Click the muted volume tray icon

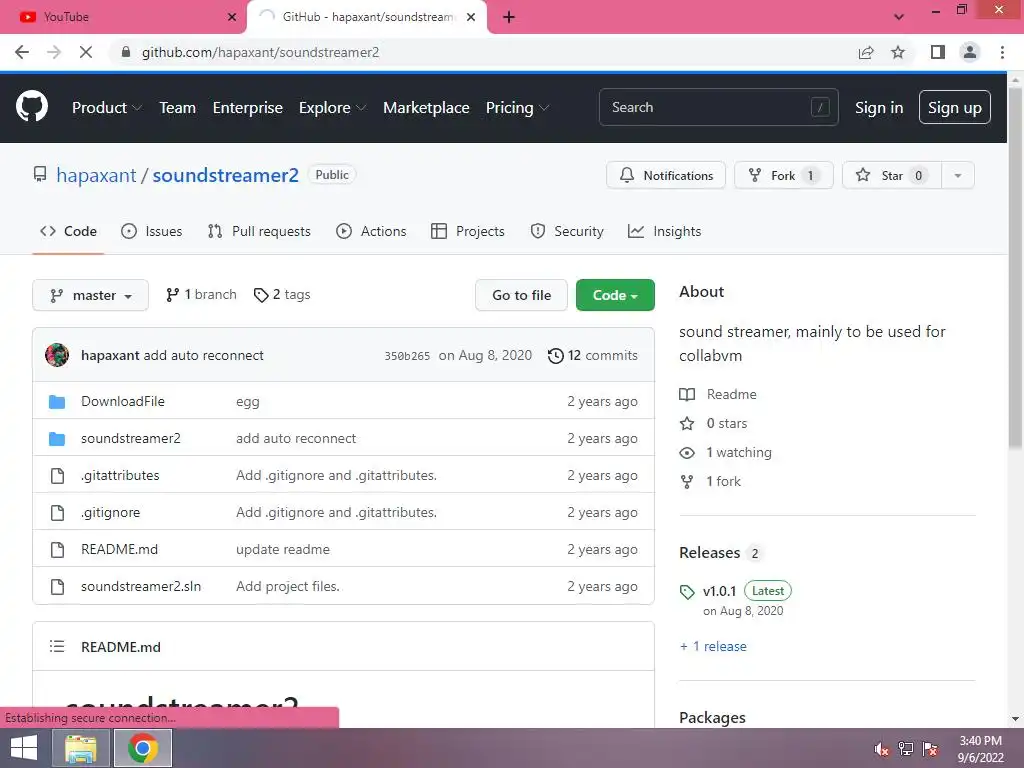pyautogui.click(x=881, y=748)
